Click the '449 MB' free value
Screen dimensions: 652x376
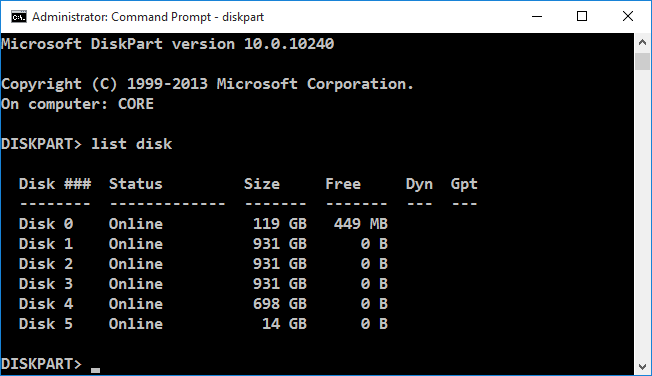tap(361, 224)
